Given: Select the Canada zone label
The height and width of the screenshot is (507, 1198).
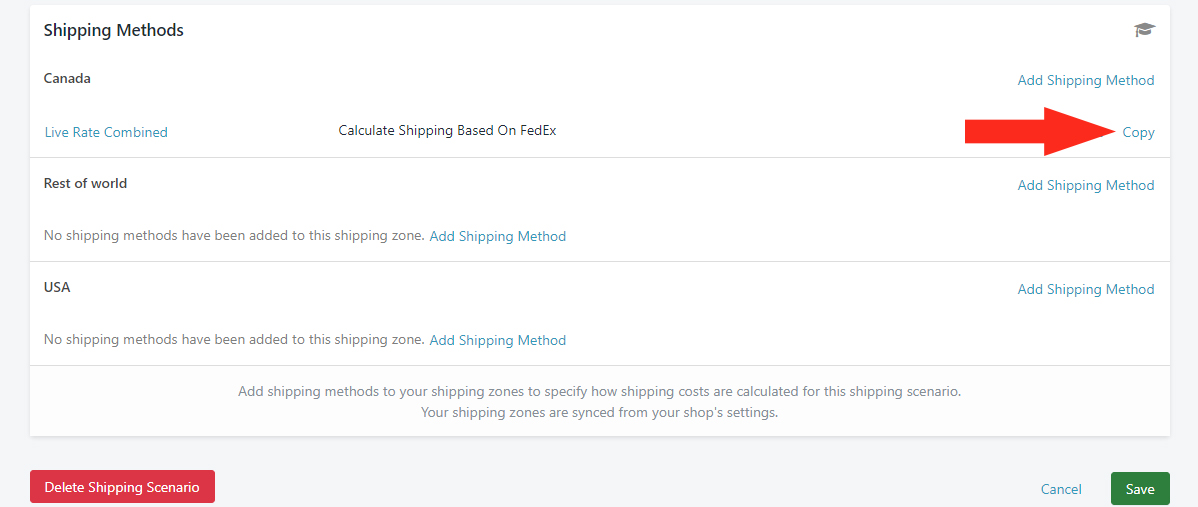Looking at the screenshot, I should coord(67,79).
